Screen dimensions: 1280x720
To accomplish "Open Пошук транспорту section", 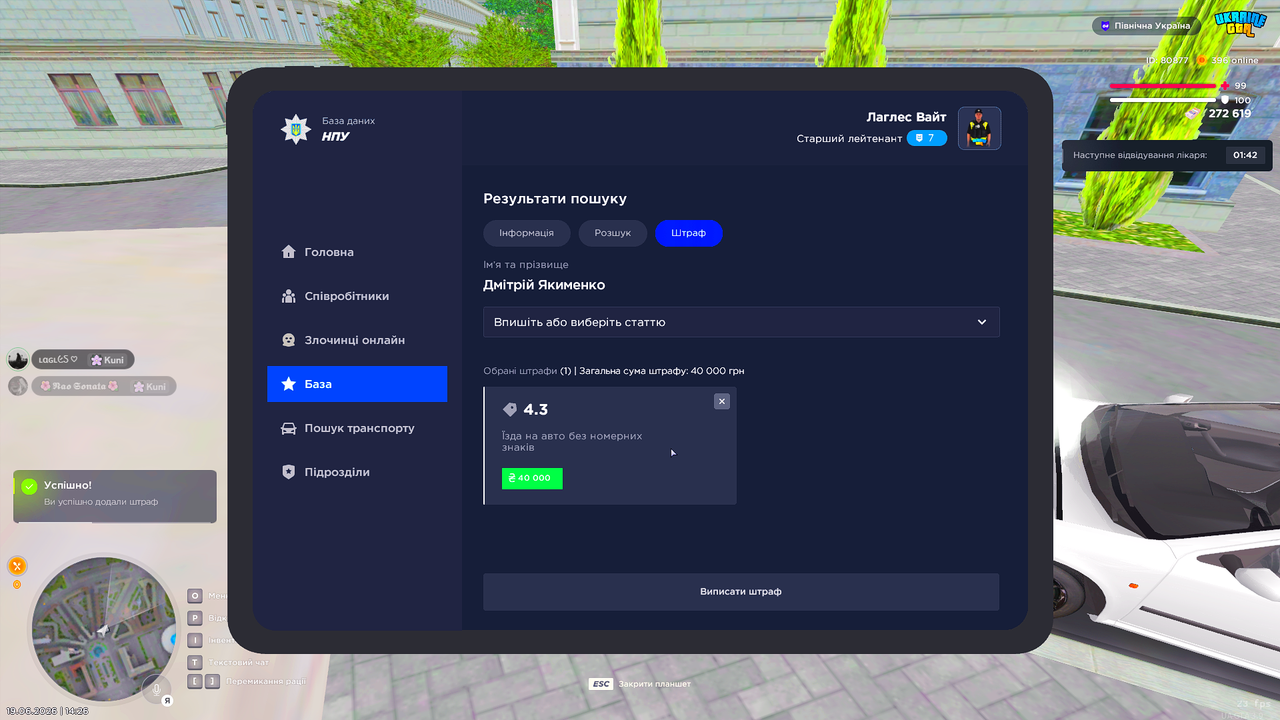I will click(x=357, y=428).
